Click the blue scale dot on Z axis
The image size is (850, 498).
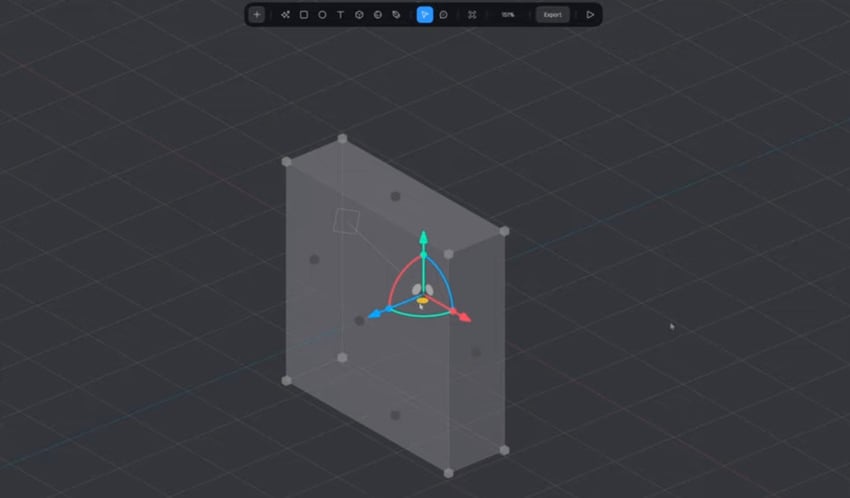[389, 308]
